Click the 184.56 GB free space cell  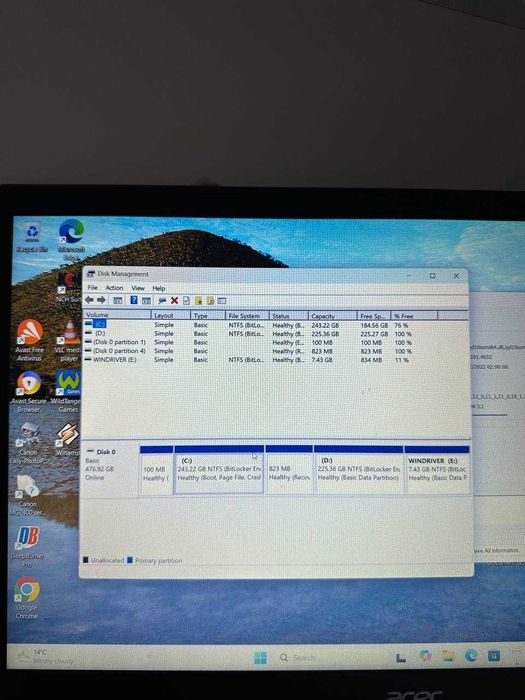pos(374,325)
